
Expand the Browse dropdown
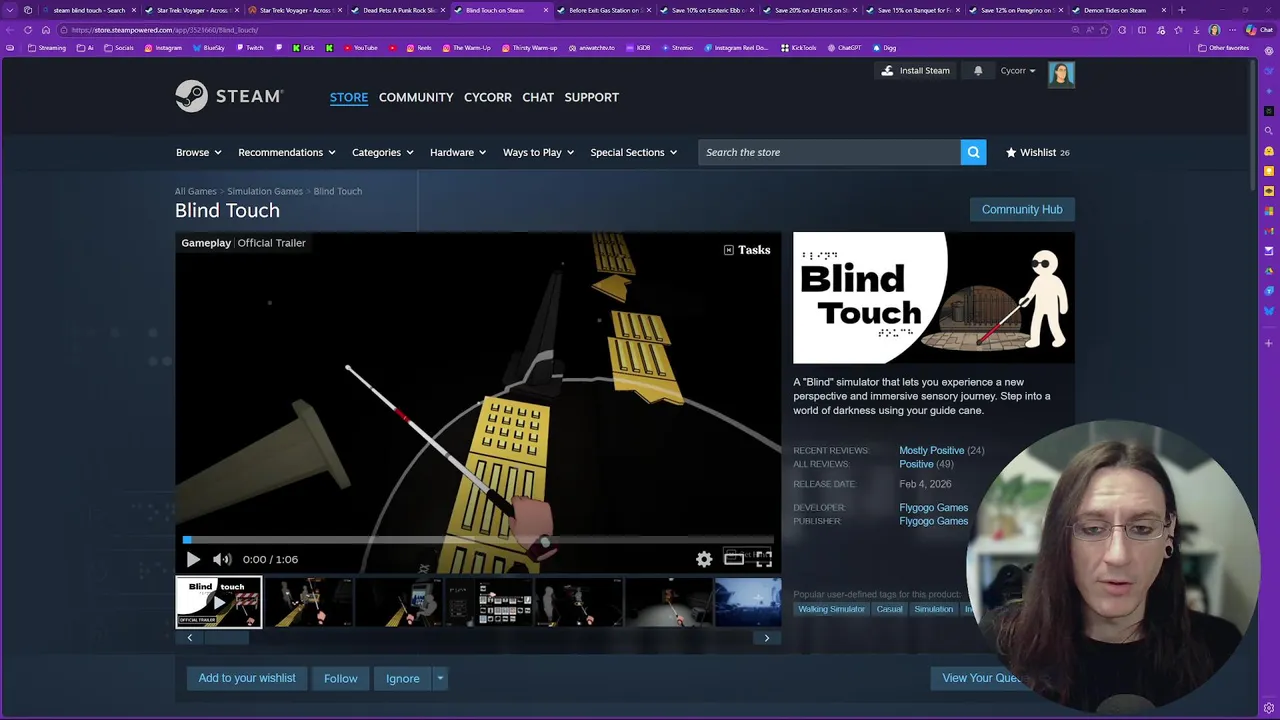pyautogui.click(x=198, y=152)
